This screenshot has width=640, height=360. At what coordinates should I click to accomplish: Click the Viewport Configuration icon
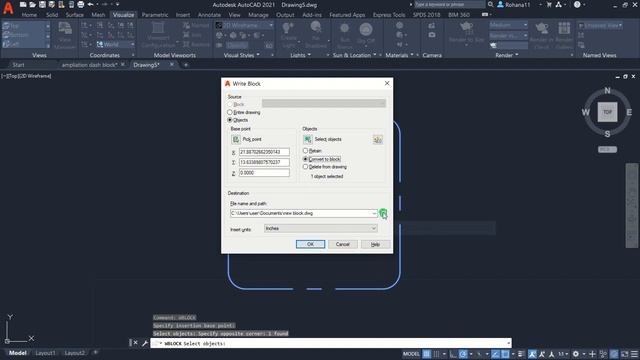(158, 28)
